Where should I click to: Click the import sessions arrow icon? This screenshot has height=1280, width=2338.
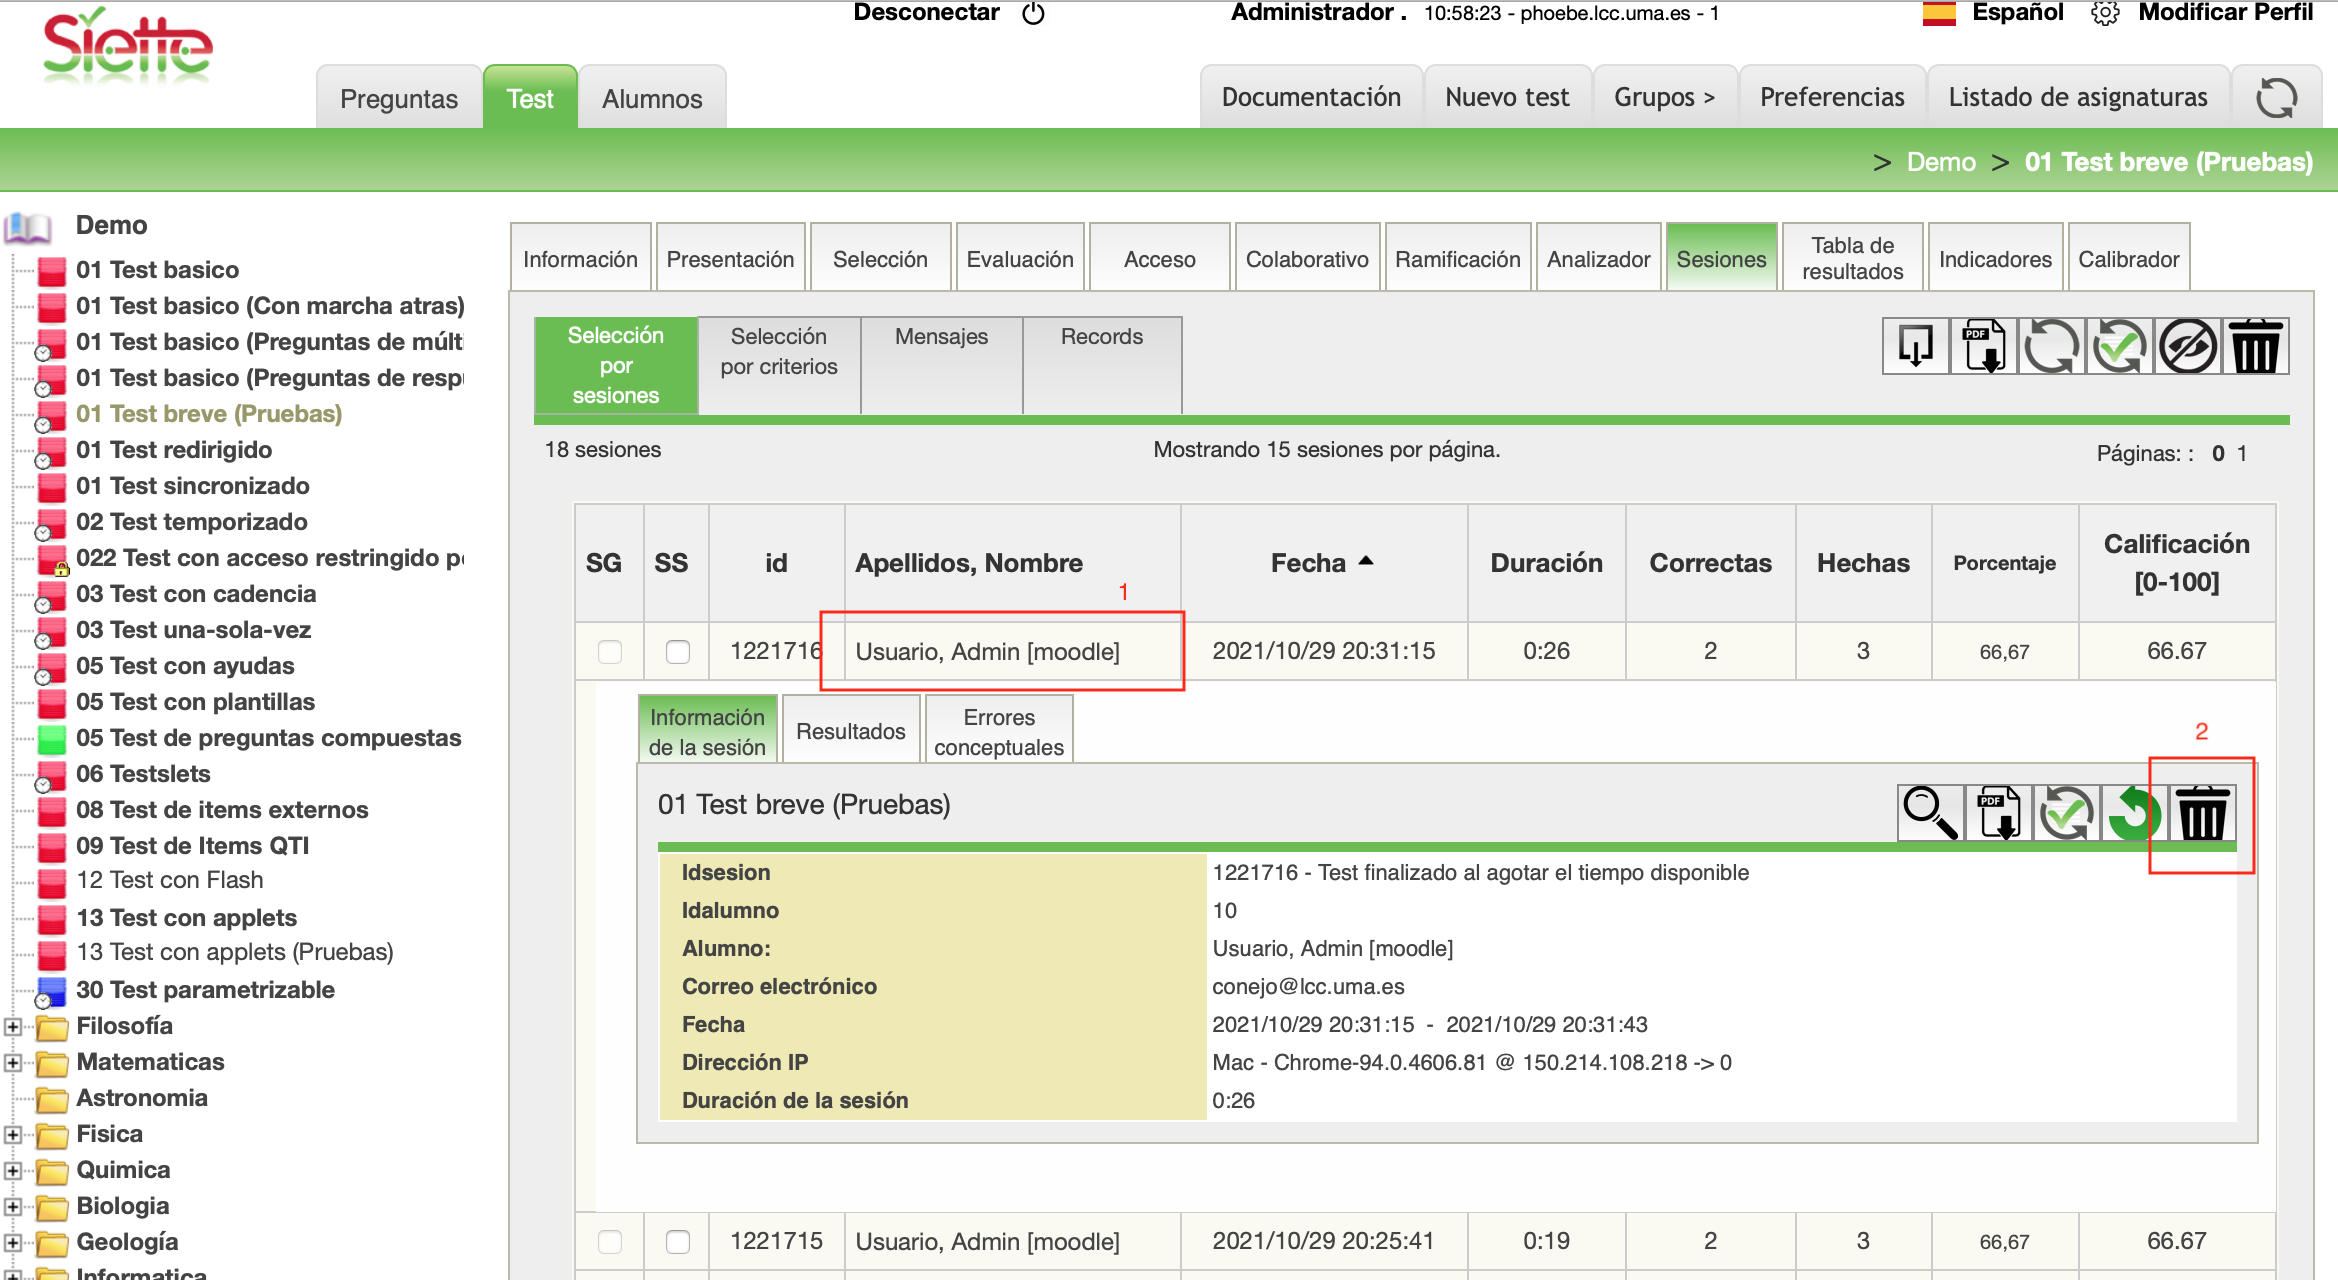coord(1915,348)
